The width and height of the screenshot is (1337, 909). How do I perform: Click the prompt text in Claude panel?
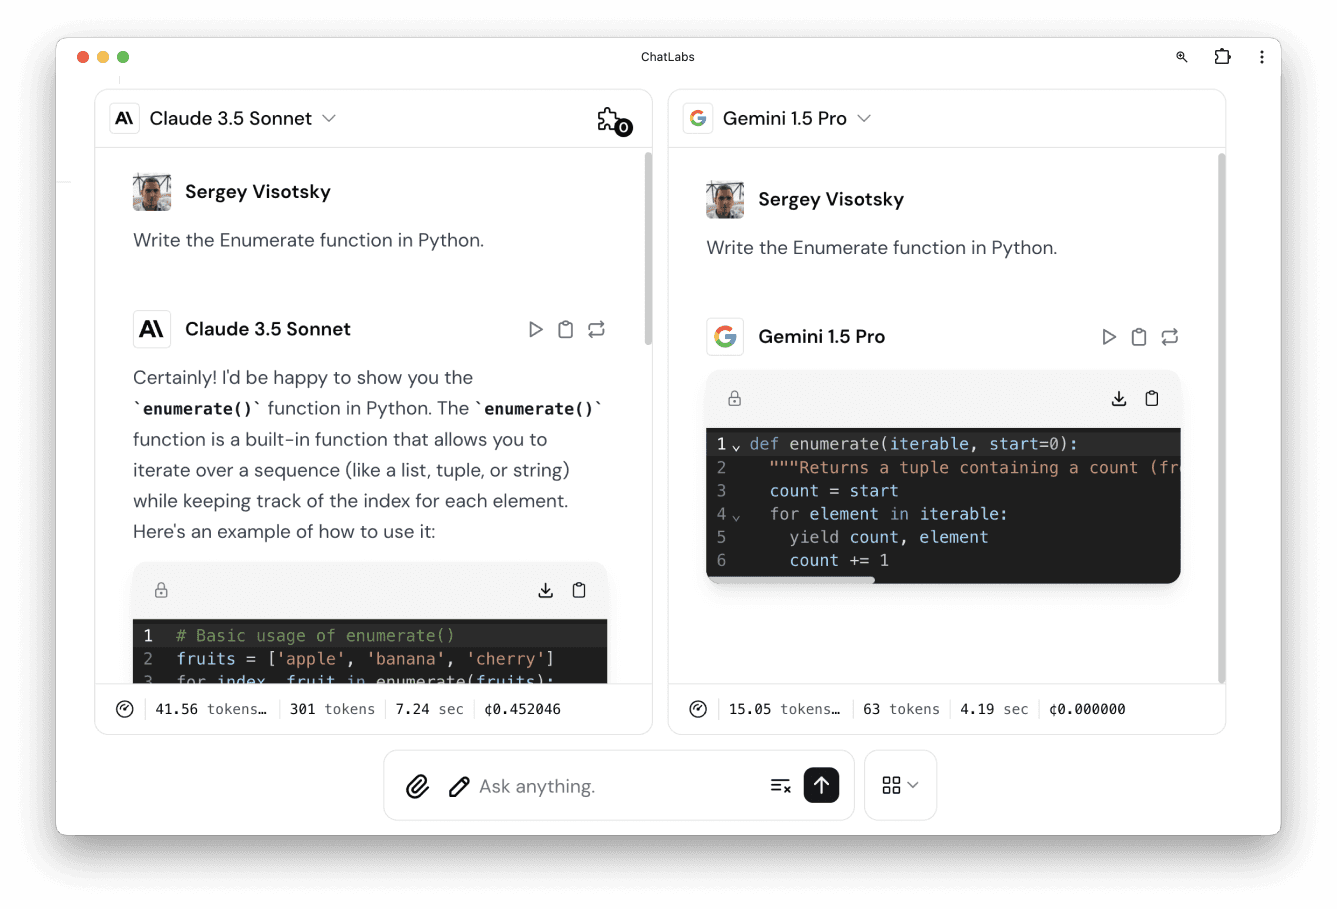308,240
